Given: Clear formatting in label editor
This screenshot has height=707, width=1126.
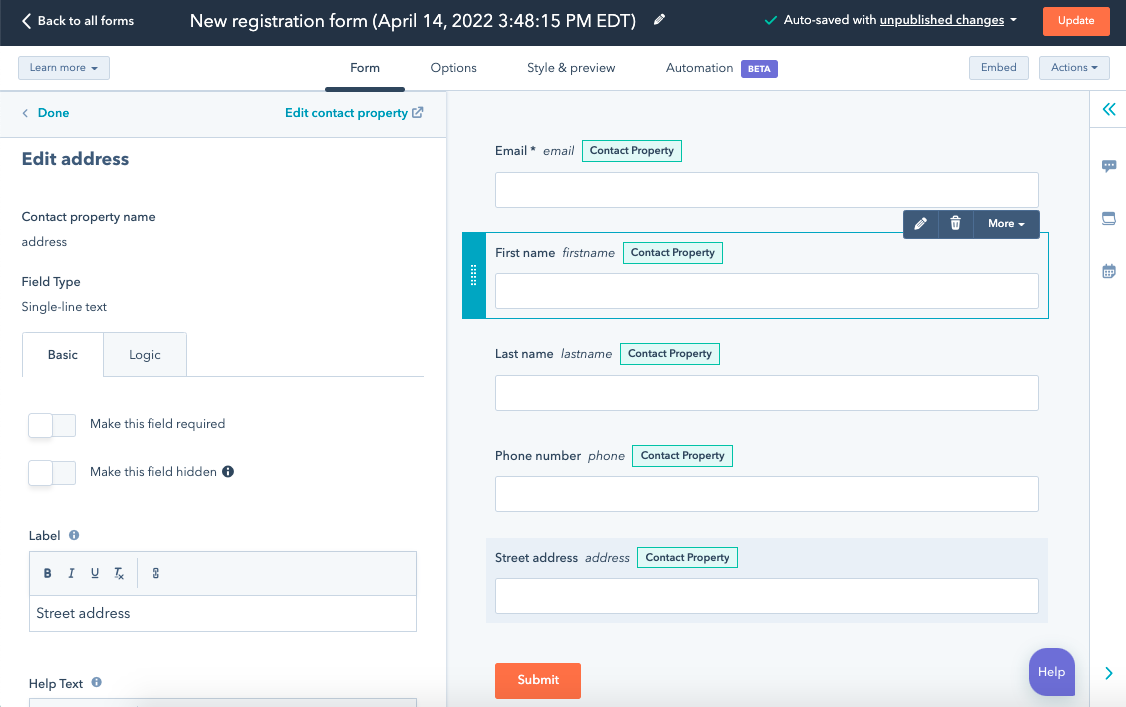Looking at the screenshot, I should (x=118, y=573).
